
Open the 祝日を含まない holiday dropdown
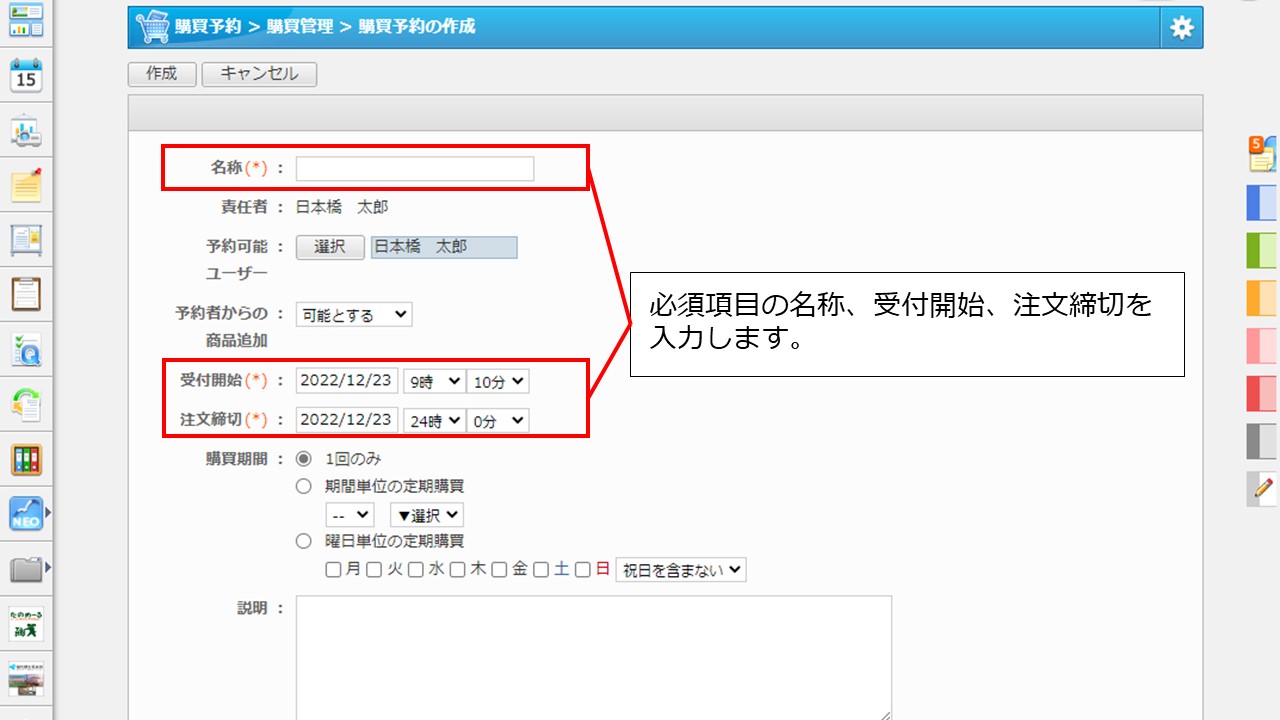[681, 570]
